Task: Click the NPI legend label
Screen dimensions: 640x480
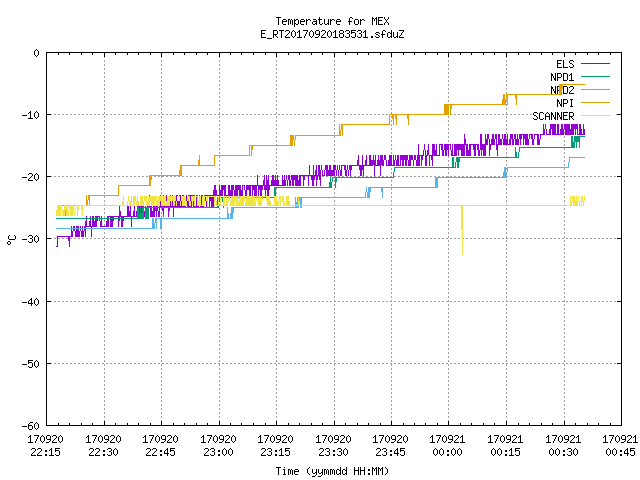Action: (565, 103)
